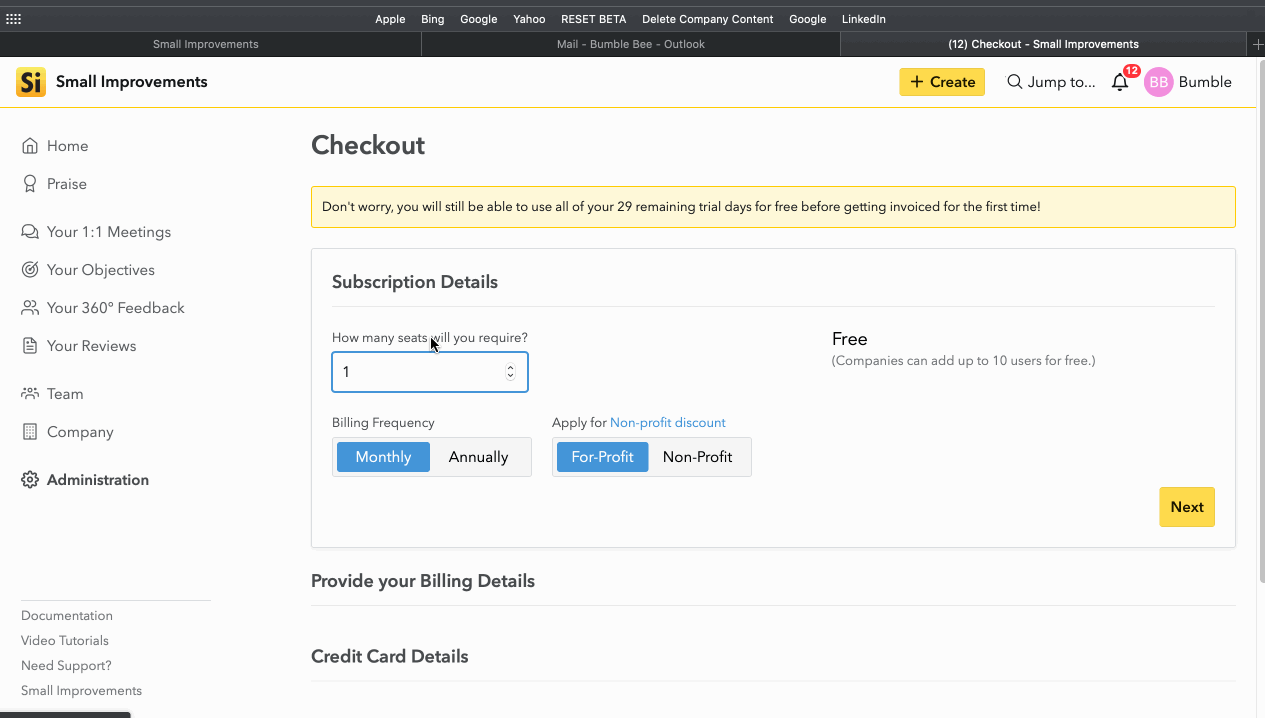The image size is (1265, 718).
Task: Click the Checkout page heading
Action: click(x=368, y=145)
